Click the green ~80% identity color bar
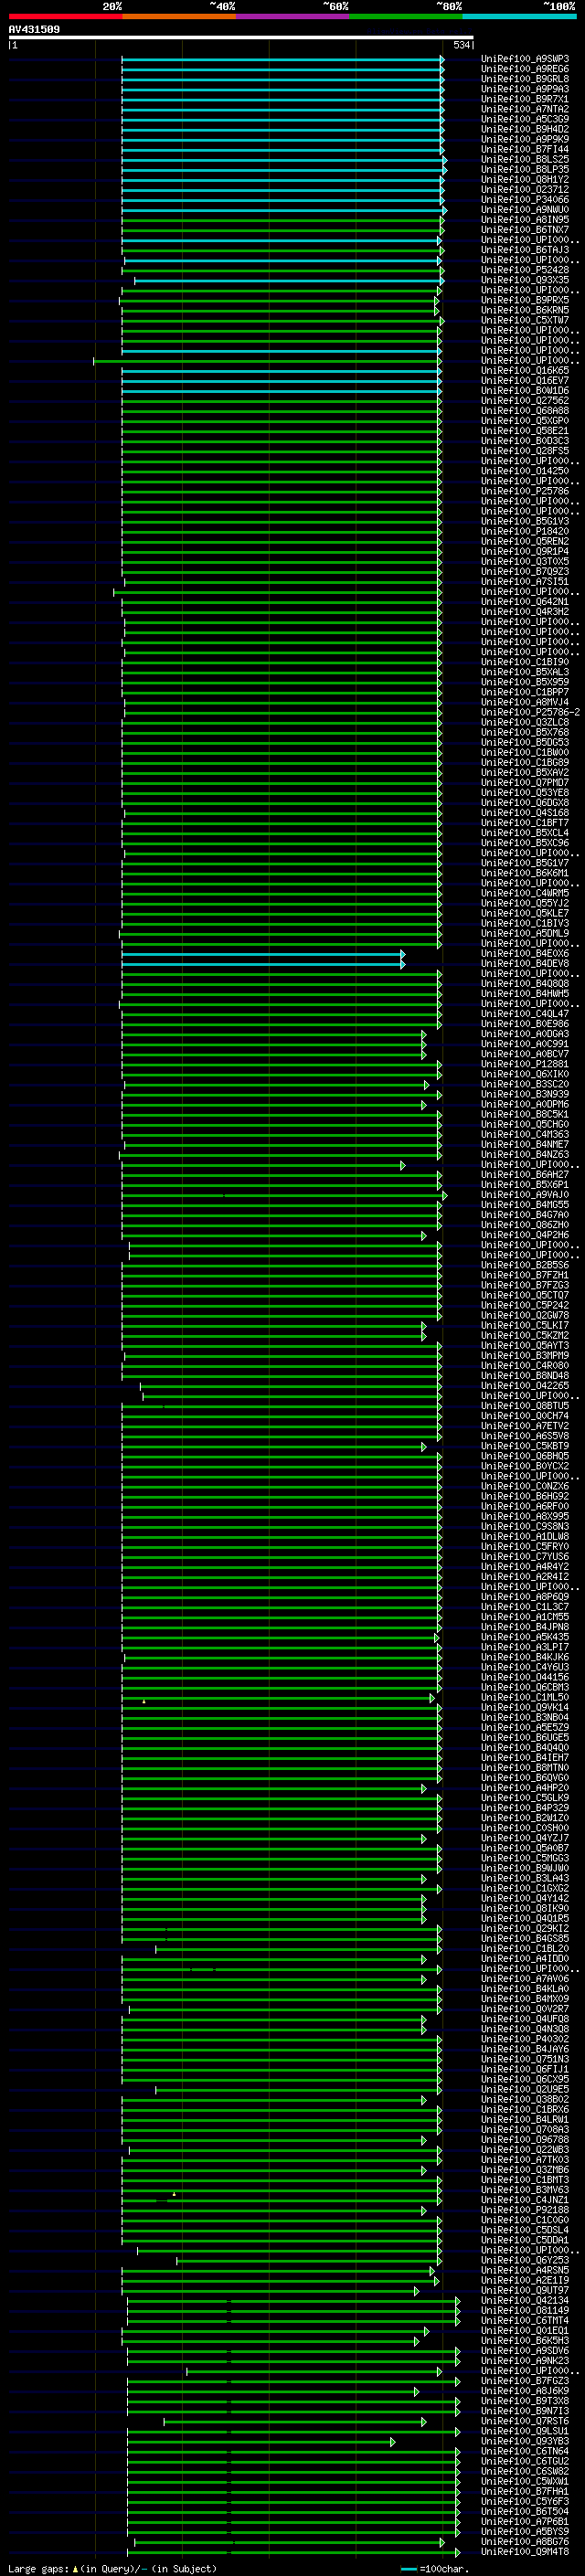585x2576 pixels. [406, 16]
